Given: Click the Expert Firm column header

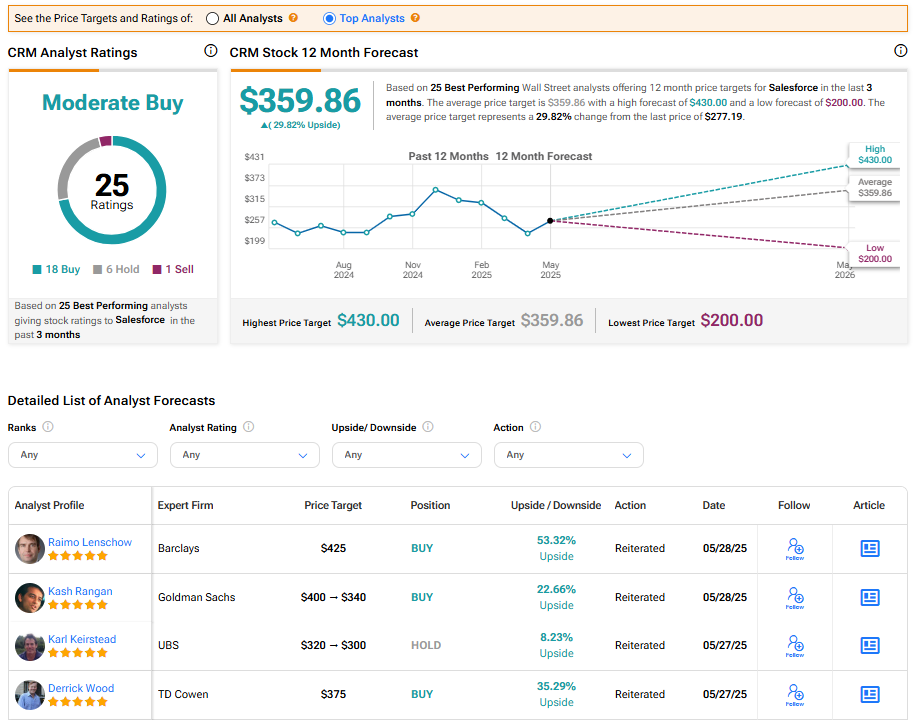Looking at the screenshot, I should [x=185, y=506].
